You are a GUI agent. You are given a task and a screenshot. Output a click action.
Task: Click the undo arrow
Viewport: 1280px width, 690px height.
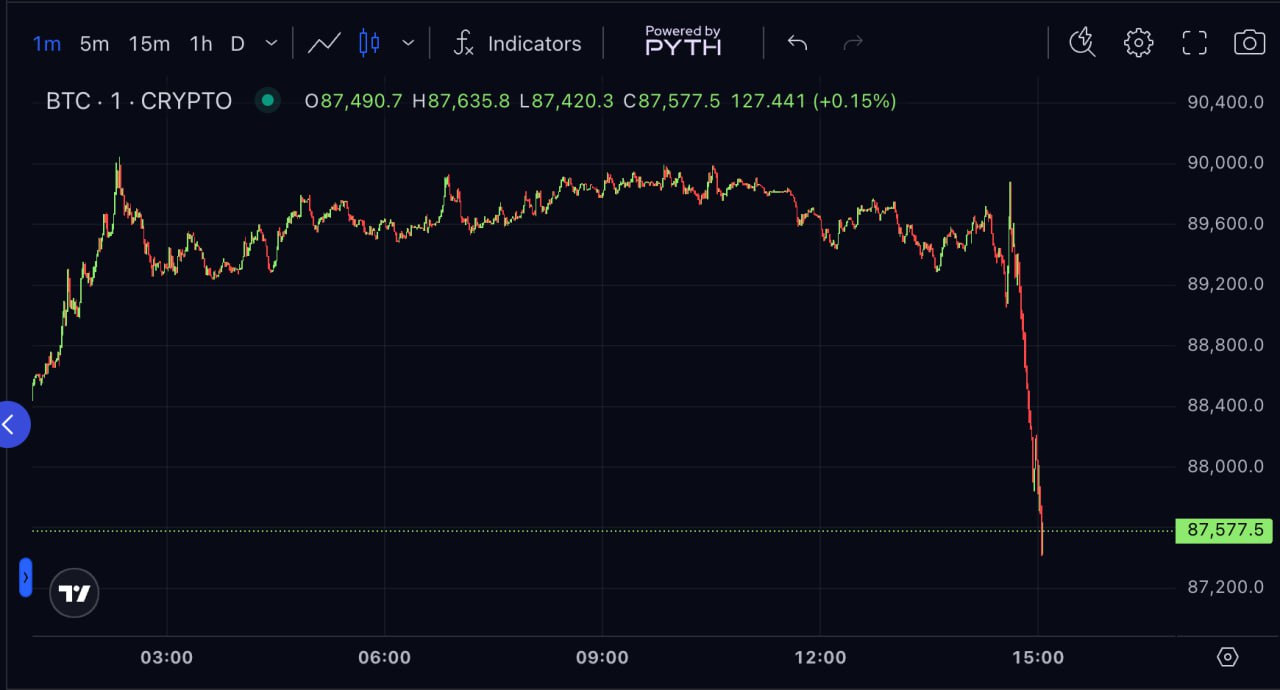797,43
